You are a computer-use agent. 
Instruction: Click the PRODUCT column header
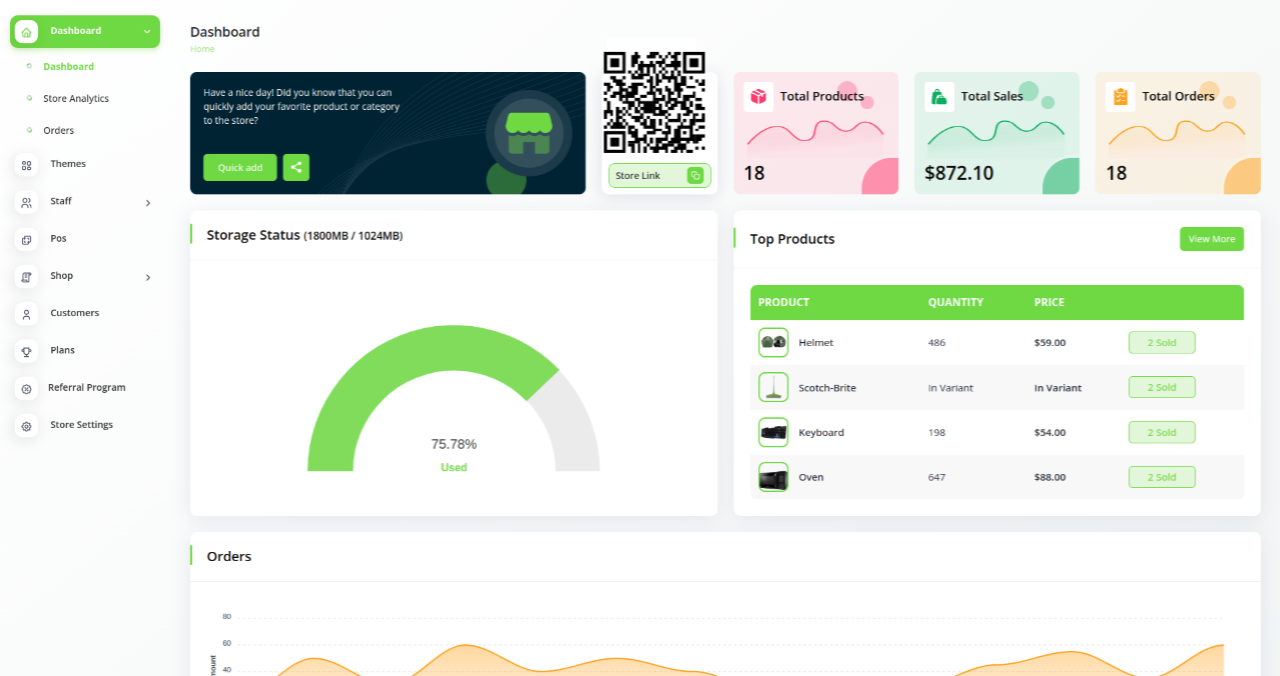click(x=784, y=302)
